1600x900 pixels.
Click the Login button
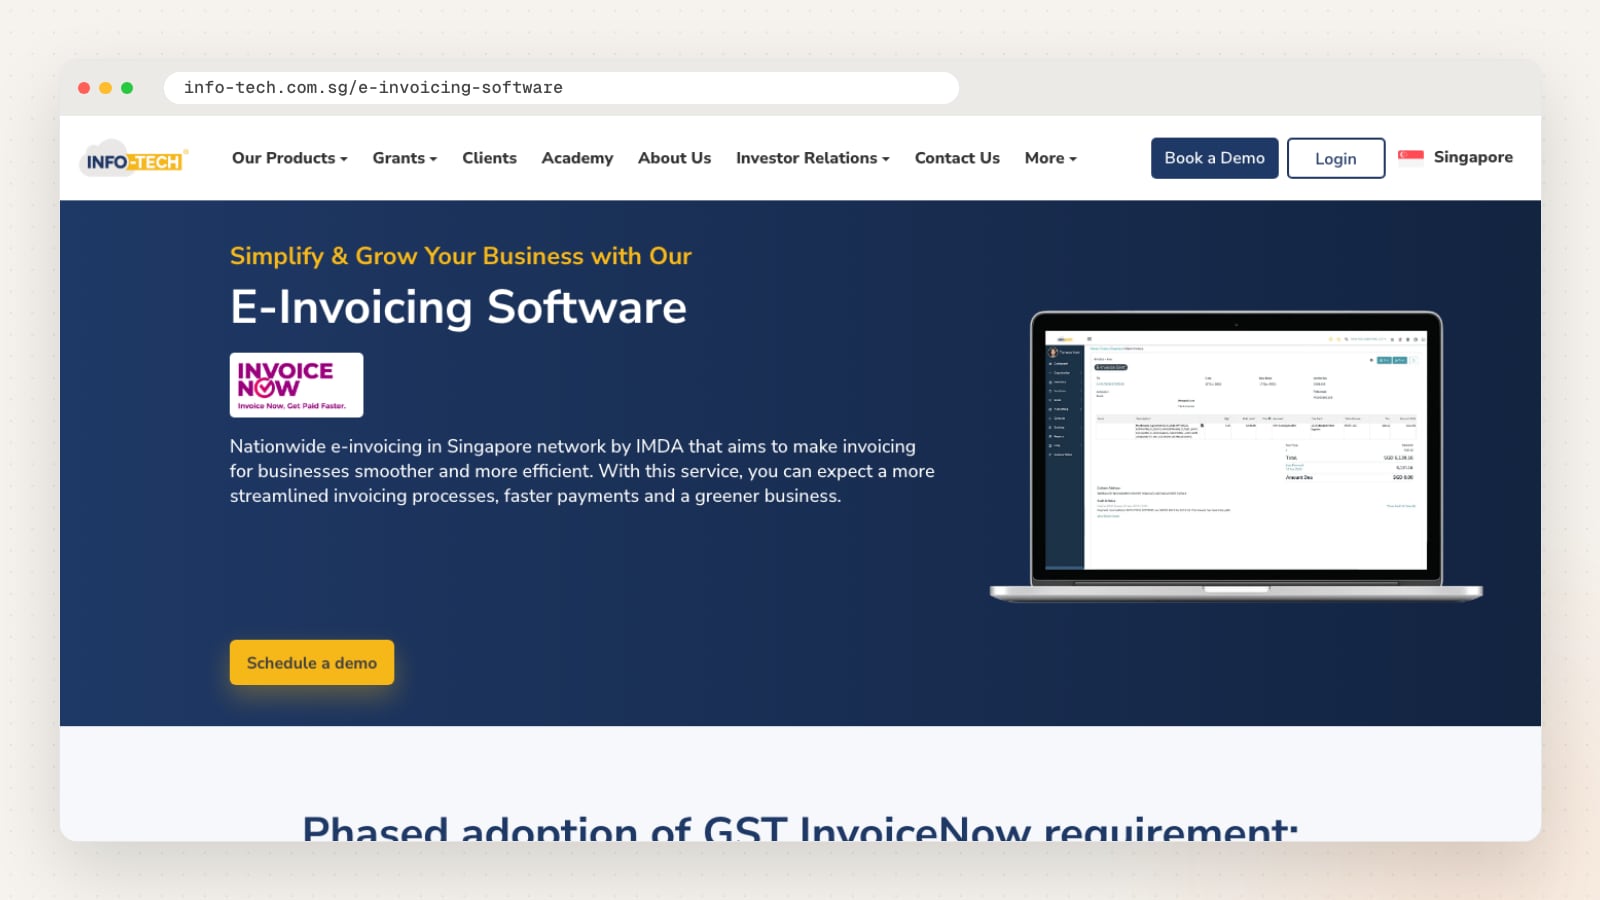(1336, 158)
